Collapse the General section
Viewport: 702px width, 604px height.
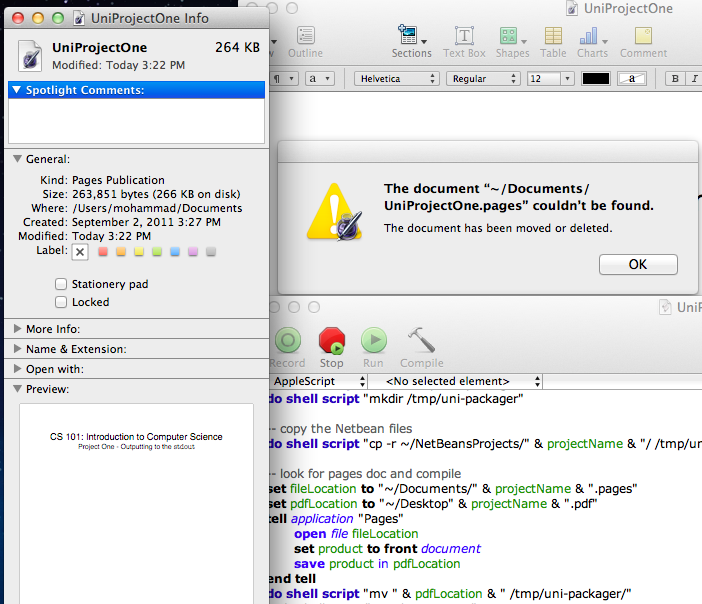(x=17, y=158)
